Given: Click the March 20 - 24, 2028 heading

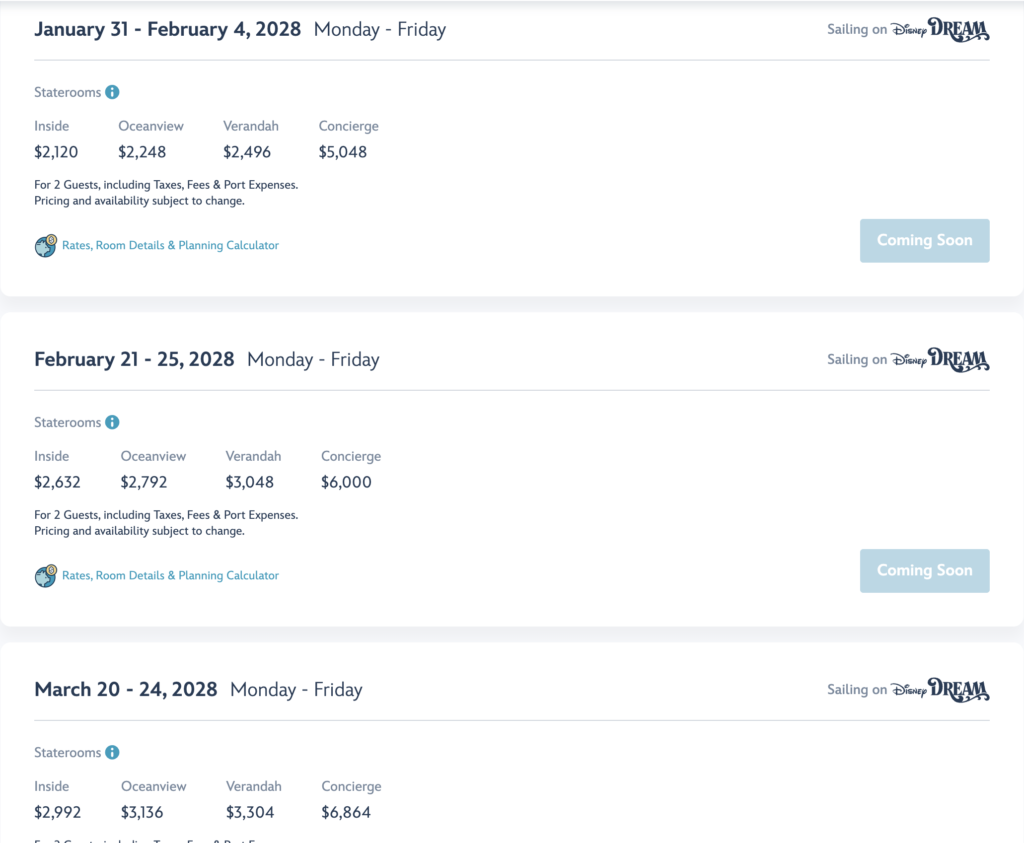Looking at the screenshot, I should 125,690.
